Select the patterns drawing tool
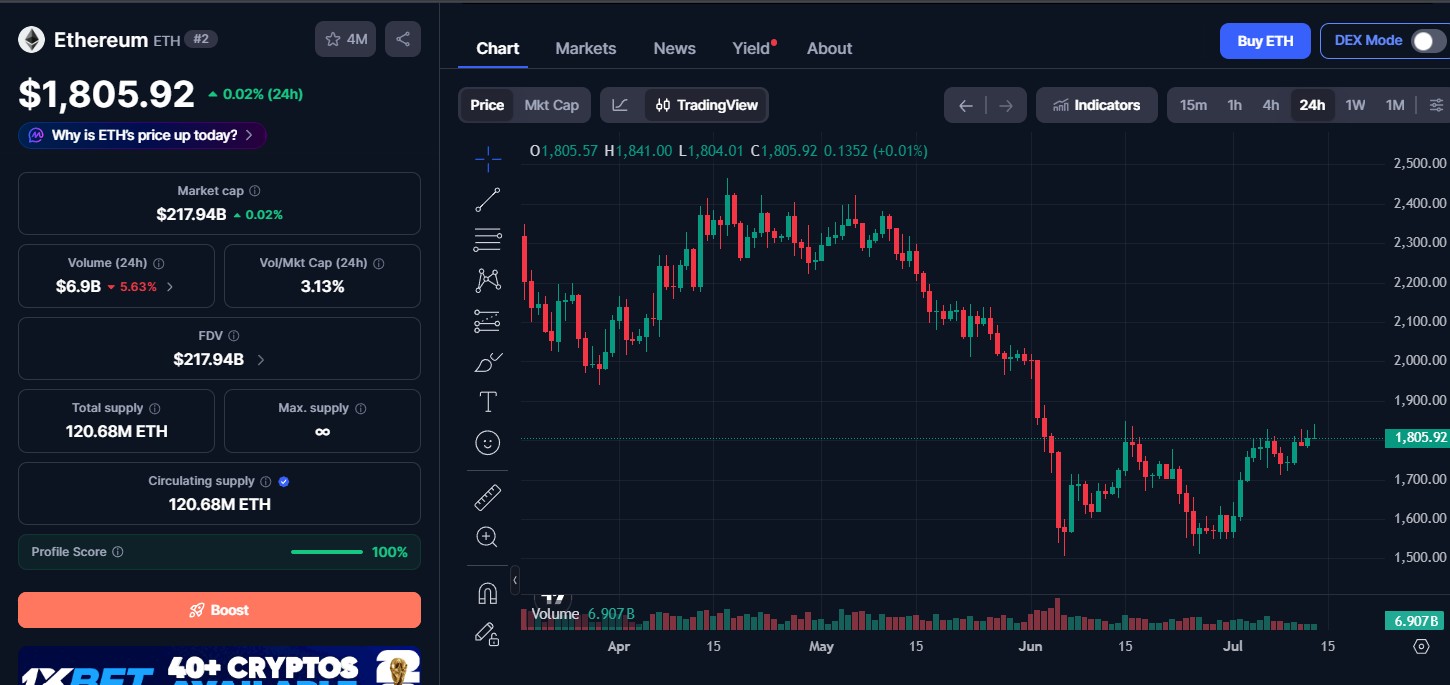1450x685 pixels. pos(488,280)
